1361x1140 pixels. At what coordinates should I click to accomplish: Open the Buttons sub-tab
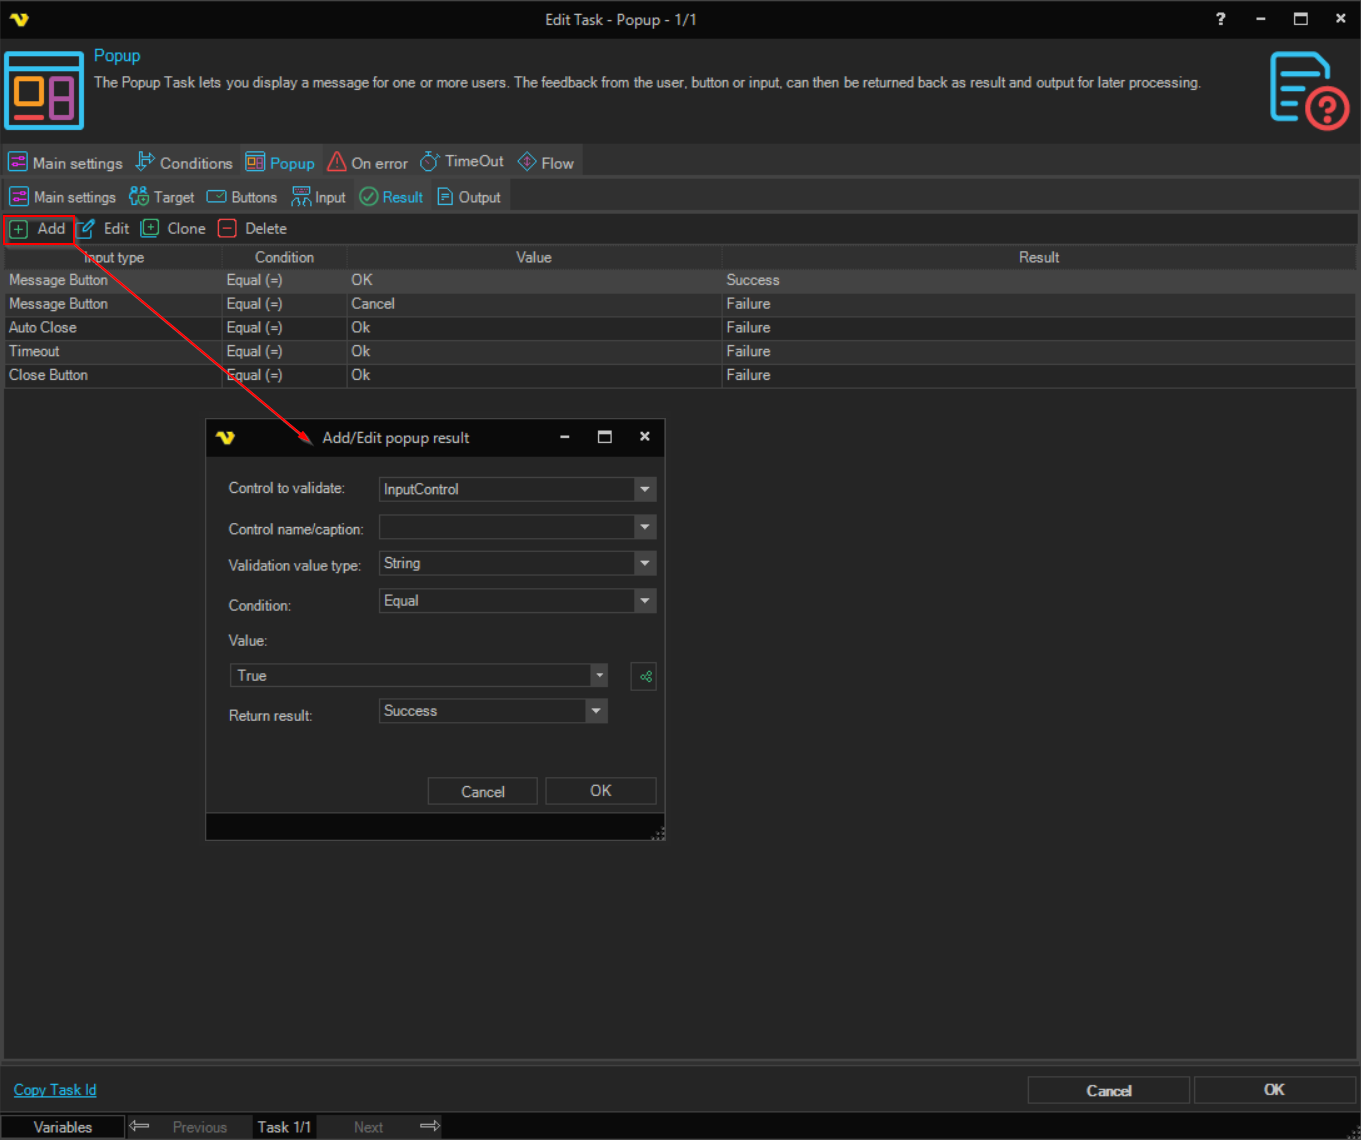point(242,198)
